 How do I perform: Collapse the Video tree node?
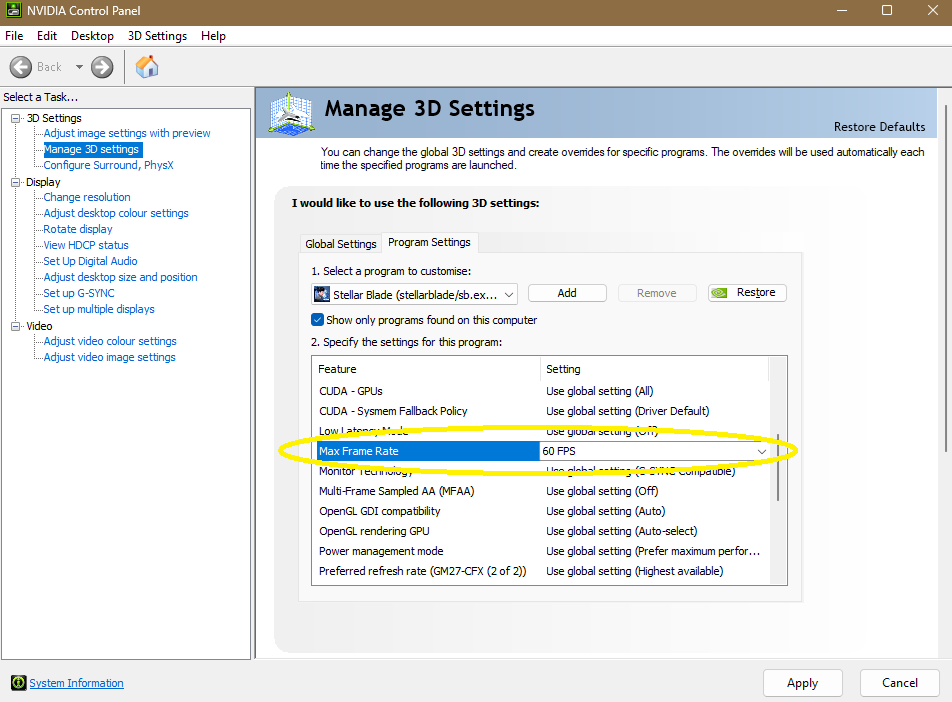point(16,326)
